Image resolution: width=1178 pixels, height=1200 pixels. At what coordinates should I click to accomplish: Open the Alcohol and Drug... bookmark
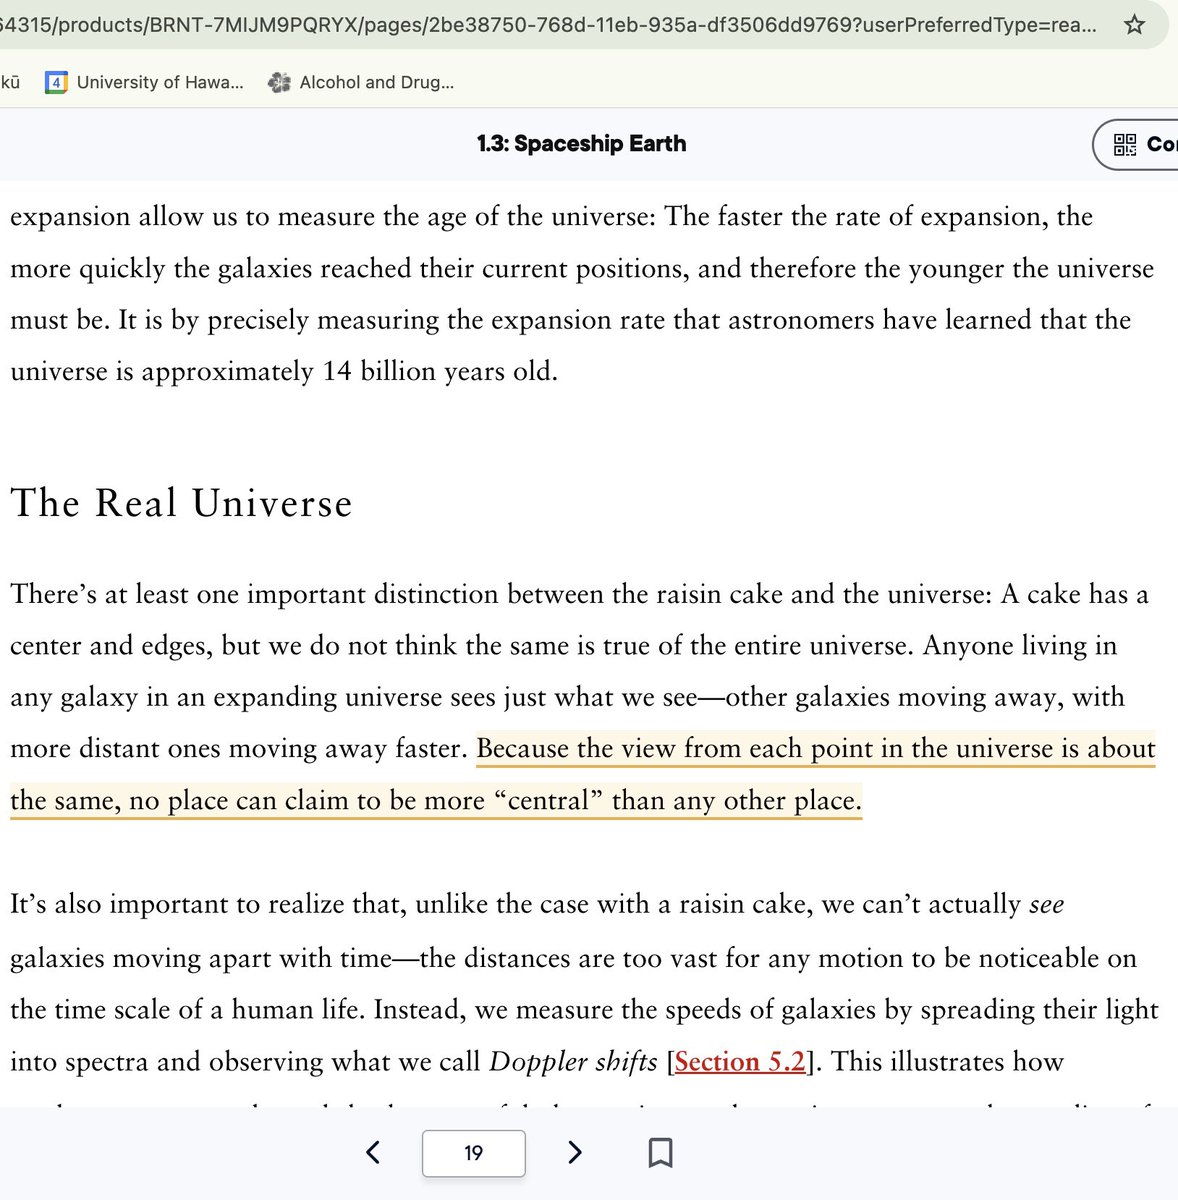361,82
